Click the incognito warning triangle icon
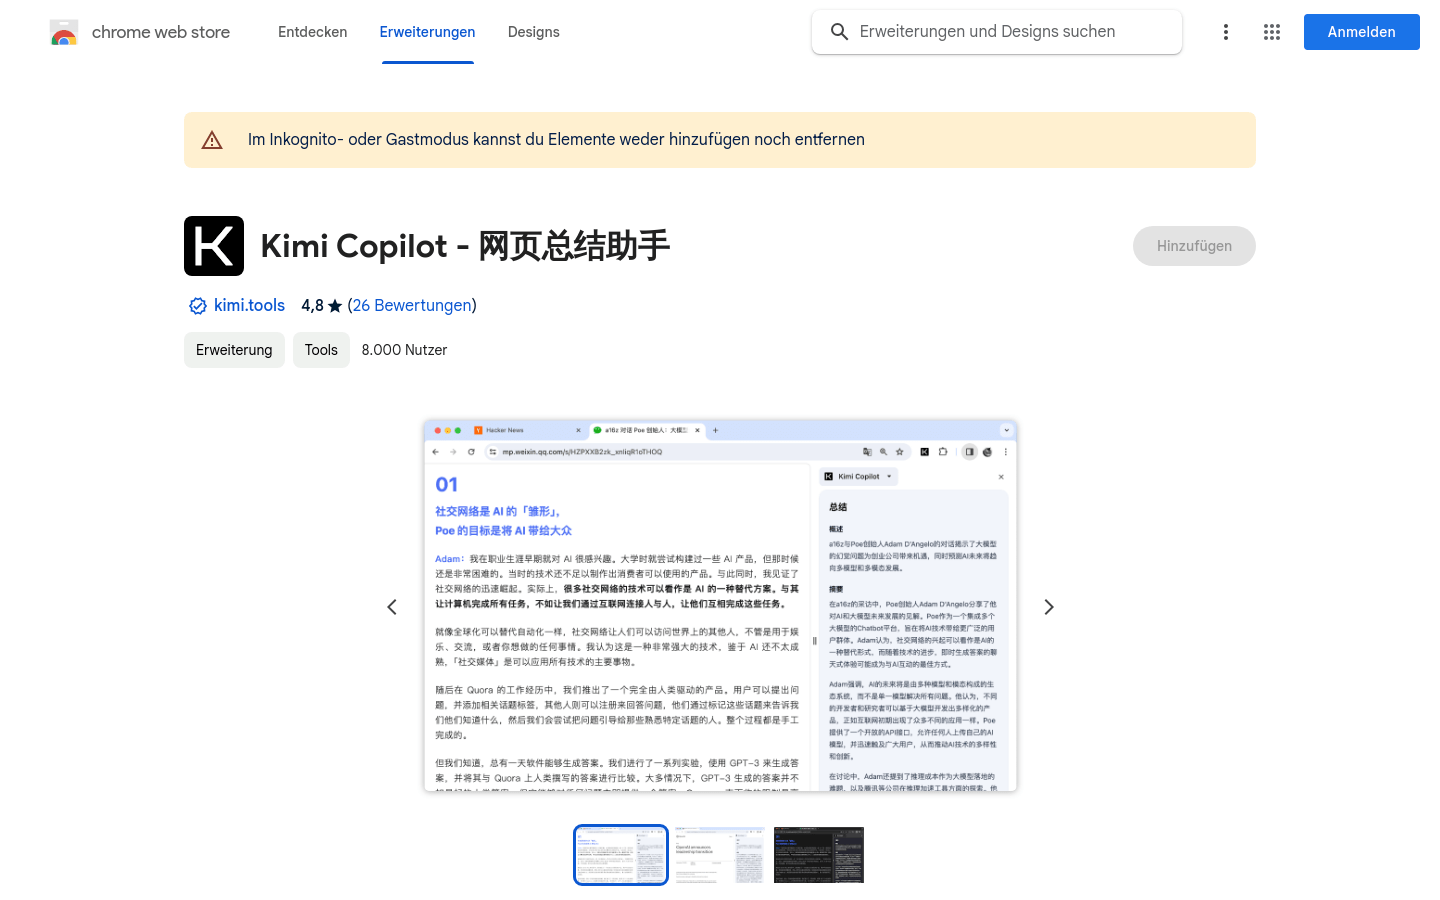 click(212, 140)
